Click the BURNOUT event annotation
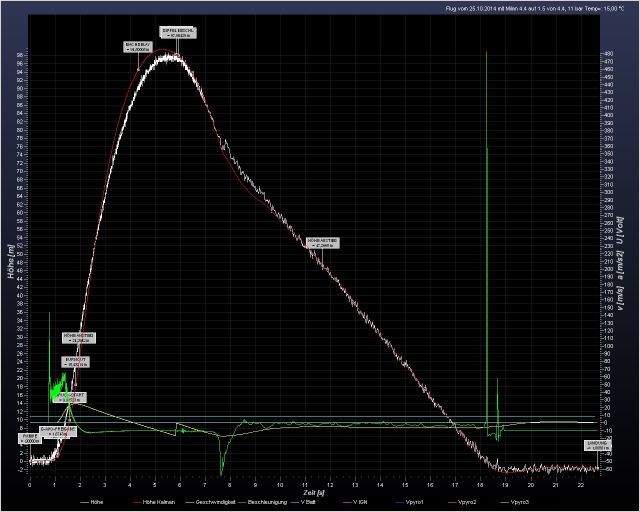The width and height of the screenshot is (640, 512). (x=79, y=364)
